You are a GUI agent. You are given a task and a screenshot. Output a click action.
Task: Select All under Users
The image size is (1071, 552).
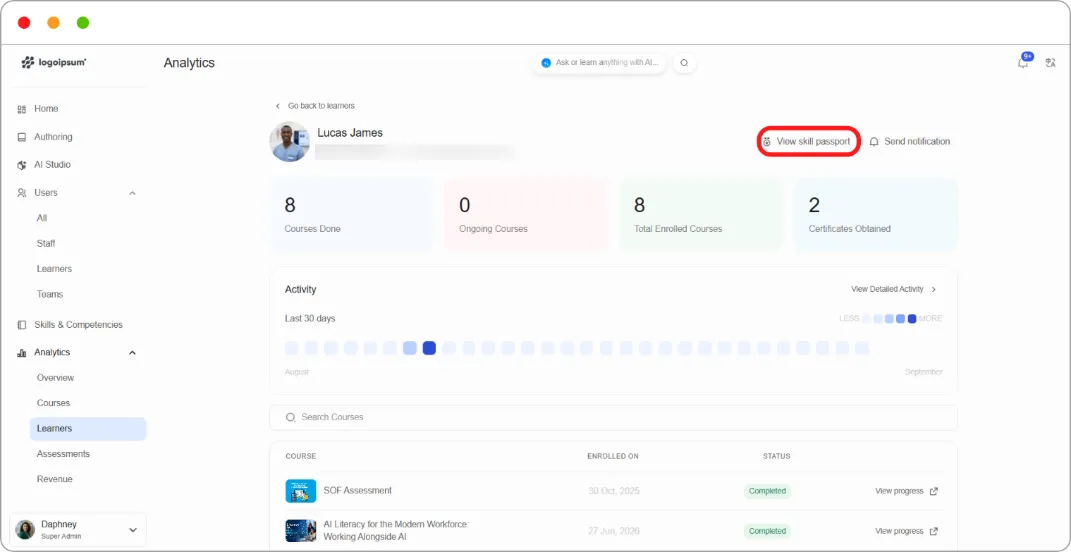click(x=42, y=218)
